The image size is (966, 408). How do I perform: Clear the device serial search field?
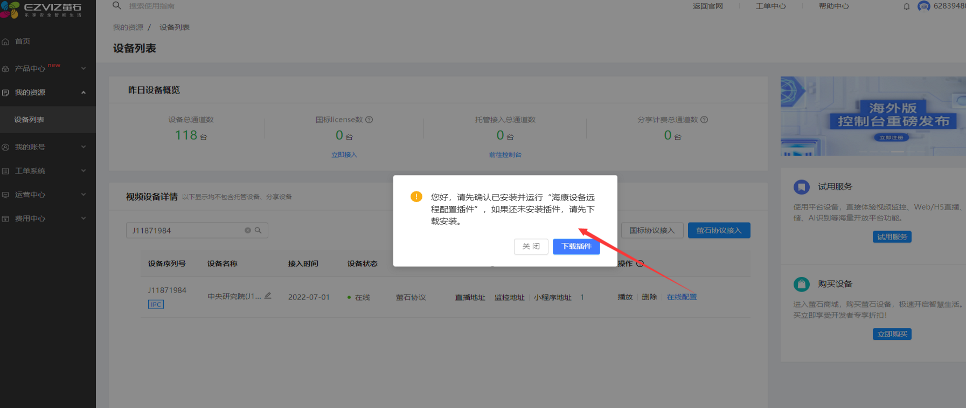[248, 230]
